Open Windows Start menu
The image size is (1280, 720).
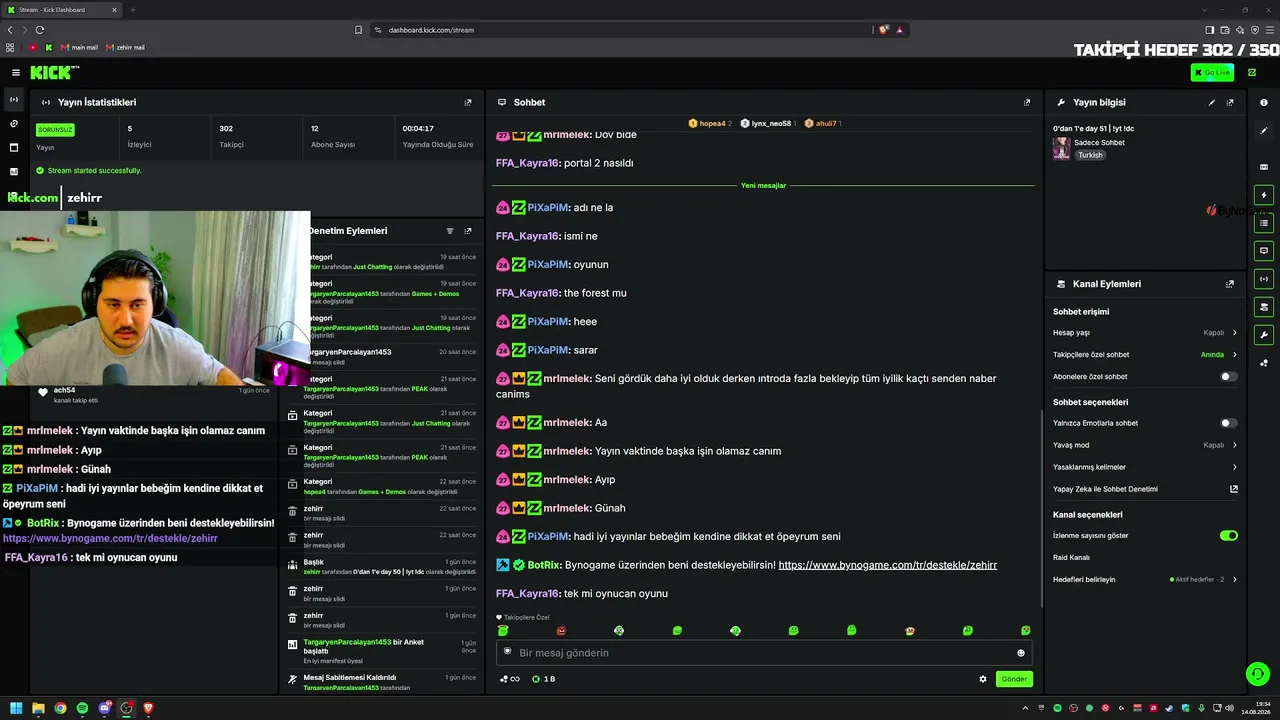[x=16, y=708]
